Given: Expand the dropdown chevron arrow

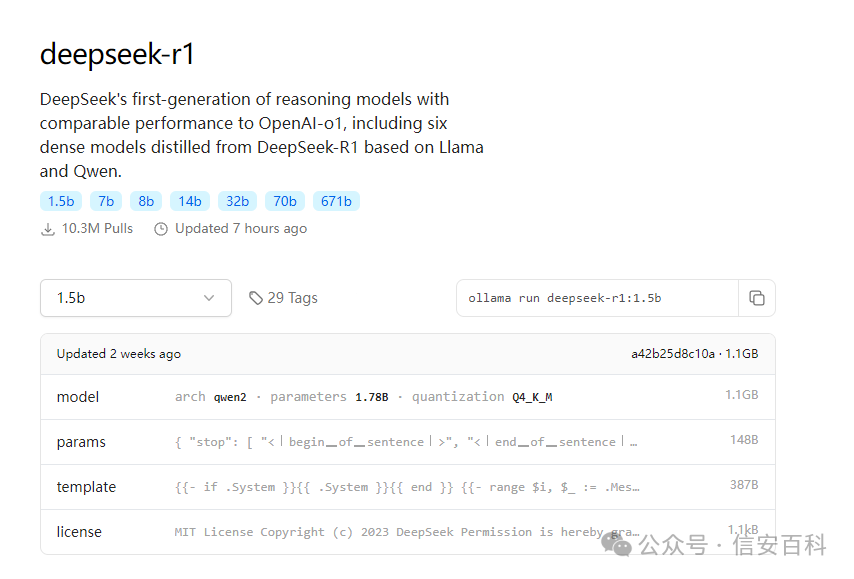Looking at the screenshot, I should coord(209,298).
